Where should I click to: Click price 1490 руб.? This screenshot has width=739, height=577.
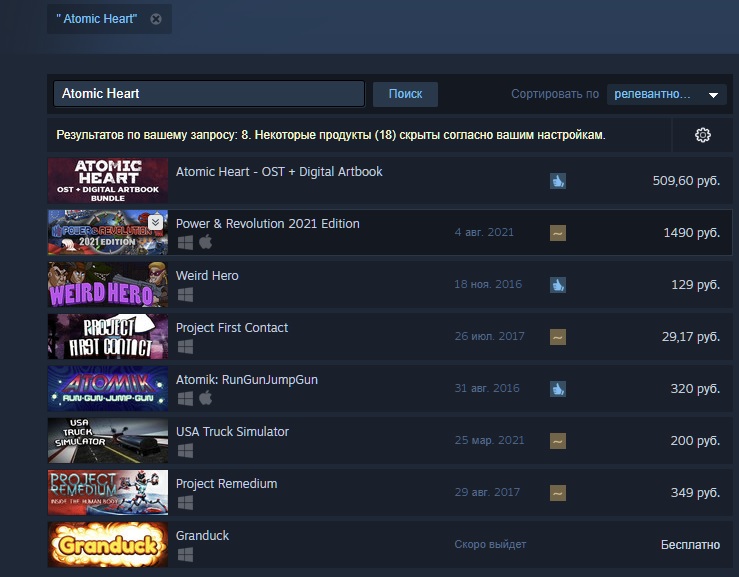(x=692, y=232)
